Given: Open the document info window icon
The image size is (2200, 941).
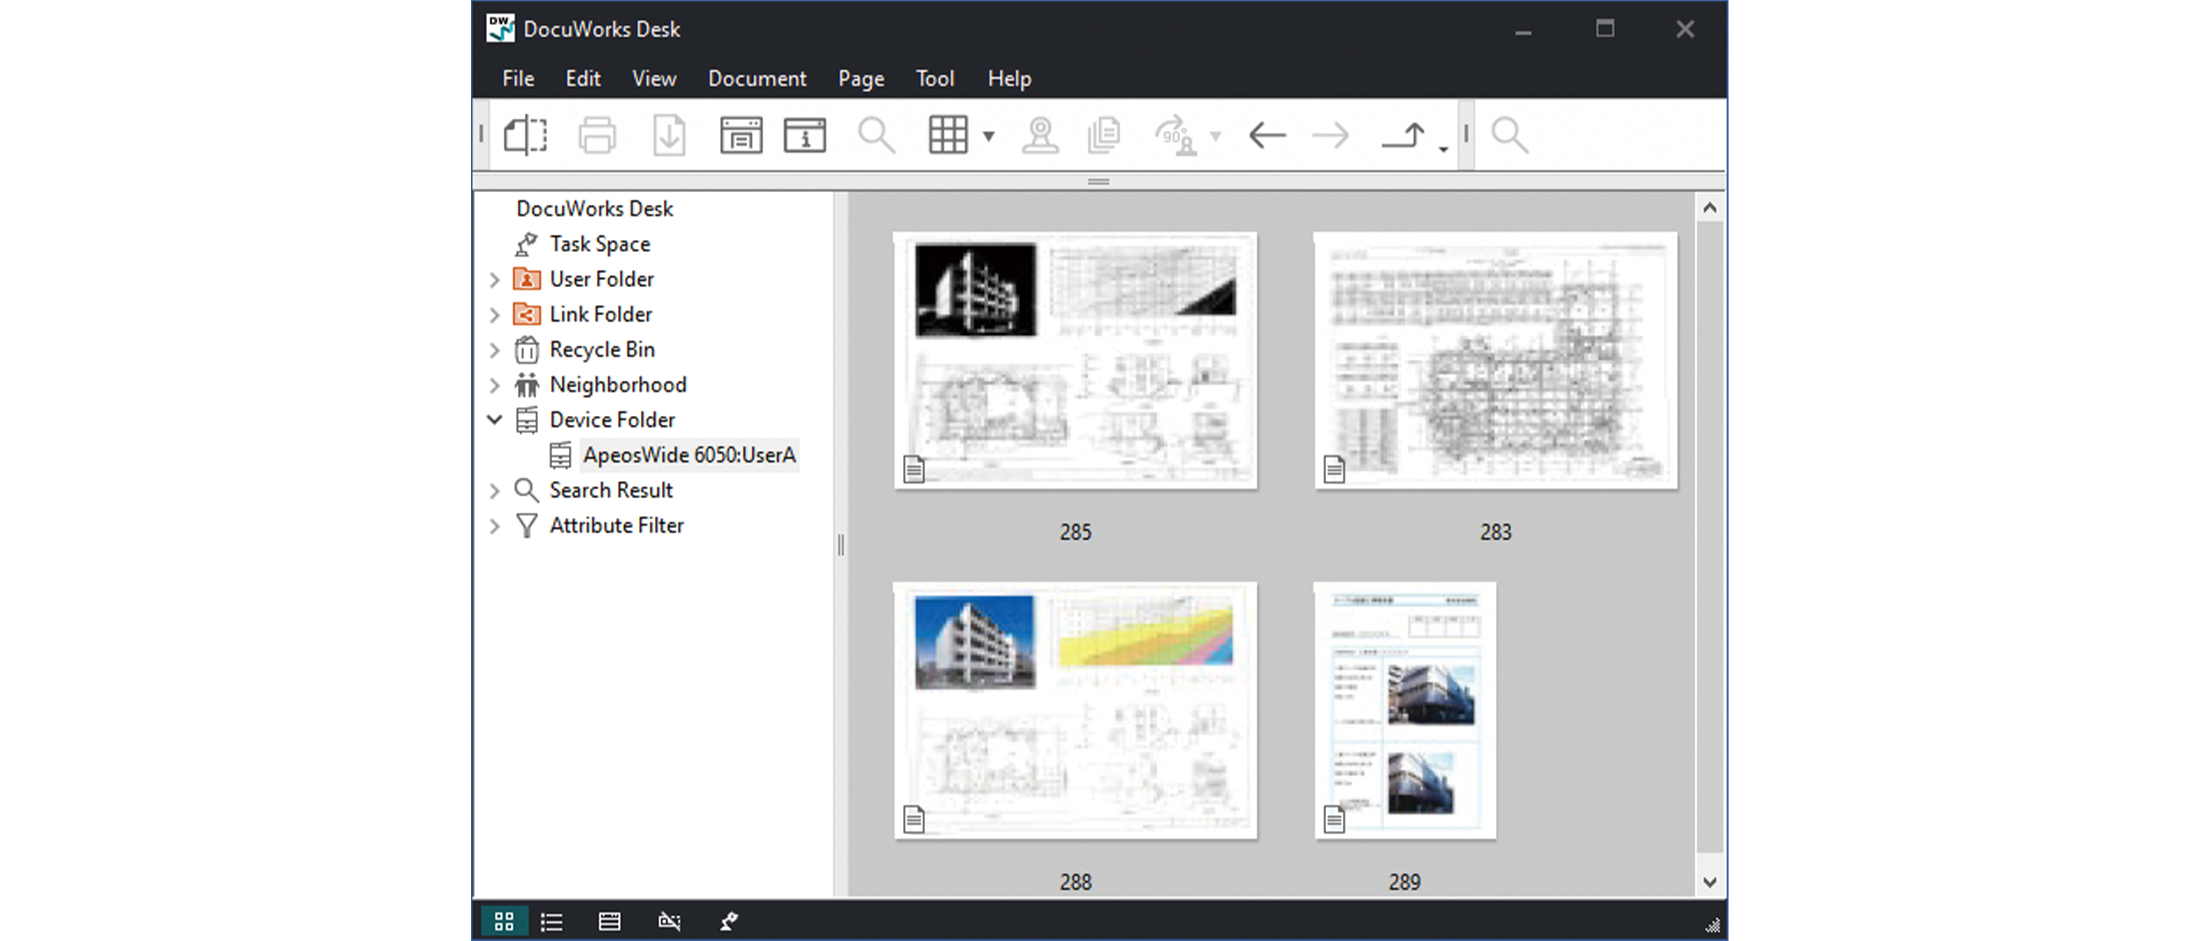Looking at the screenshot, I should coord(805,134).
